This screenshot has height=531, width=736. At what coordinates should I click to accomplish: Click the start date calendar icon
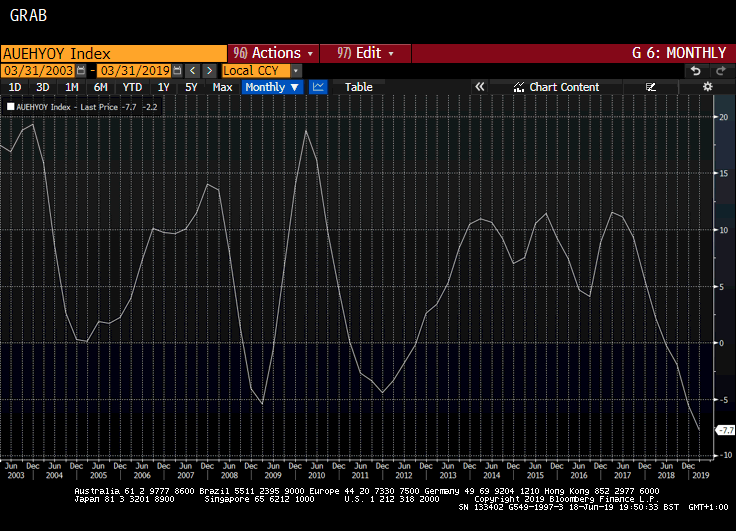(x=83, y=71)
